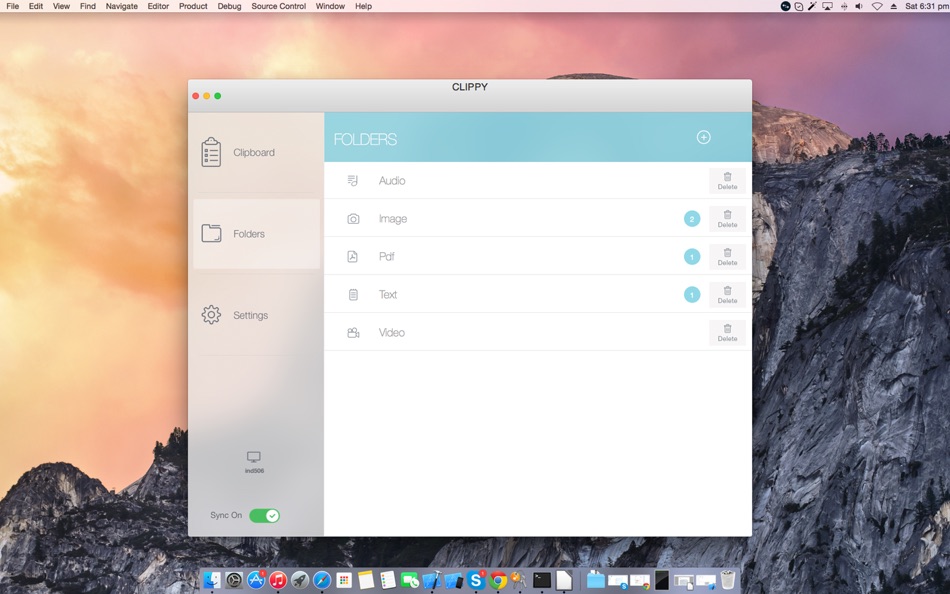Open the Help menu
The height and width of the screenshot is (594, 950).
click(x=364, y=6)
